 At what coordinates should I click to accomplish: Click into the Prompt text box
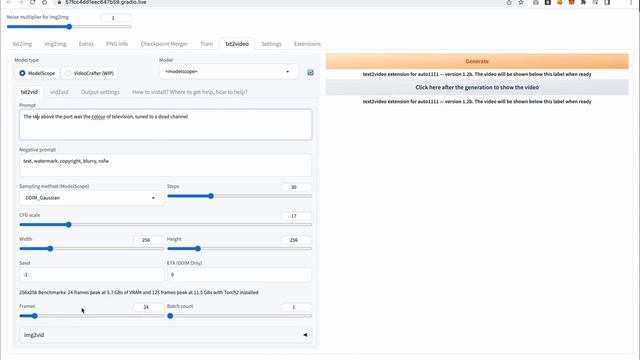(x=165, y=124)
